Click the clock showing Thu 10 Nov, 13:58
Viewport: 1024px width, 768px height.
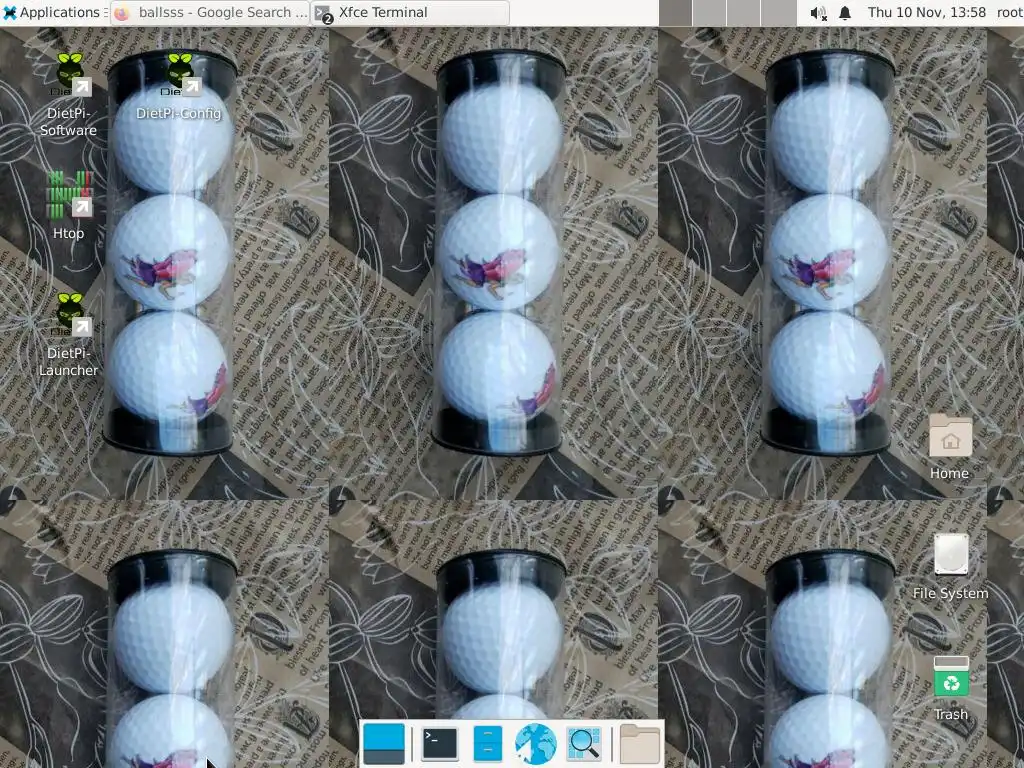[927, 12]
